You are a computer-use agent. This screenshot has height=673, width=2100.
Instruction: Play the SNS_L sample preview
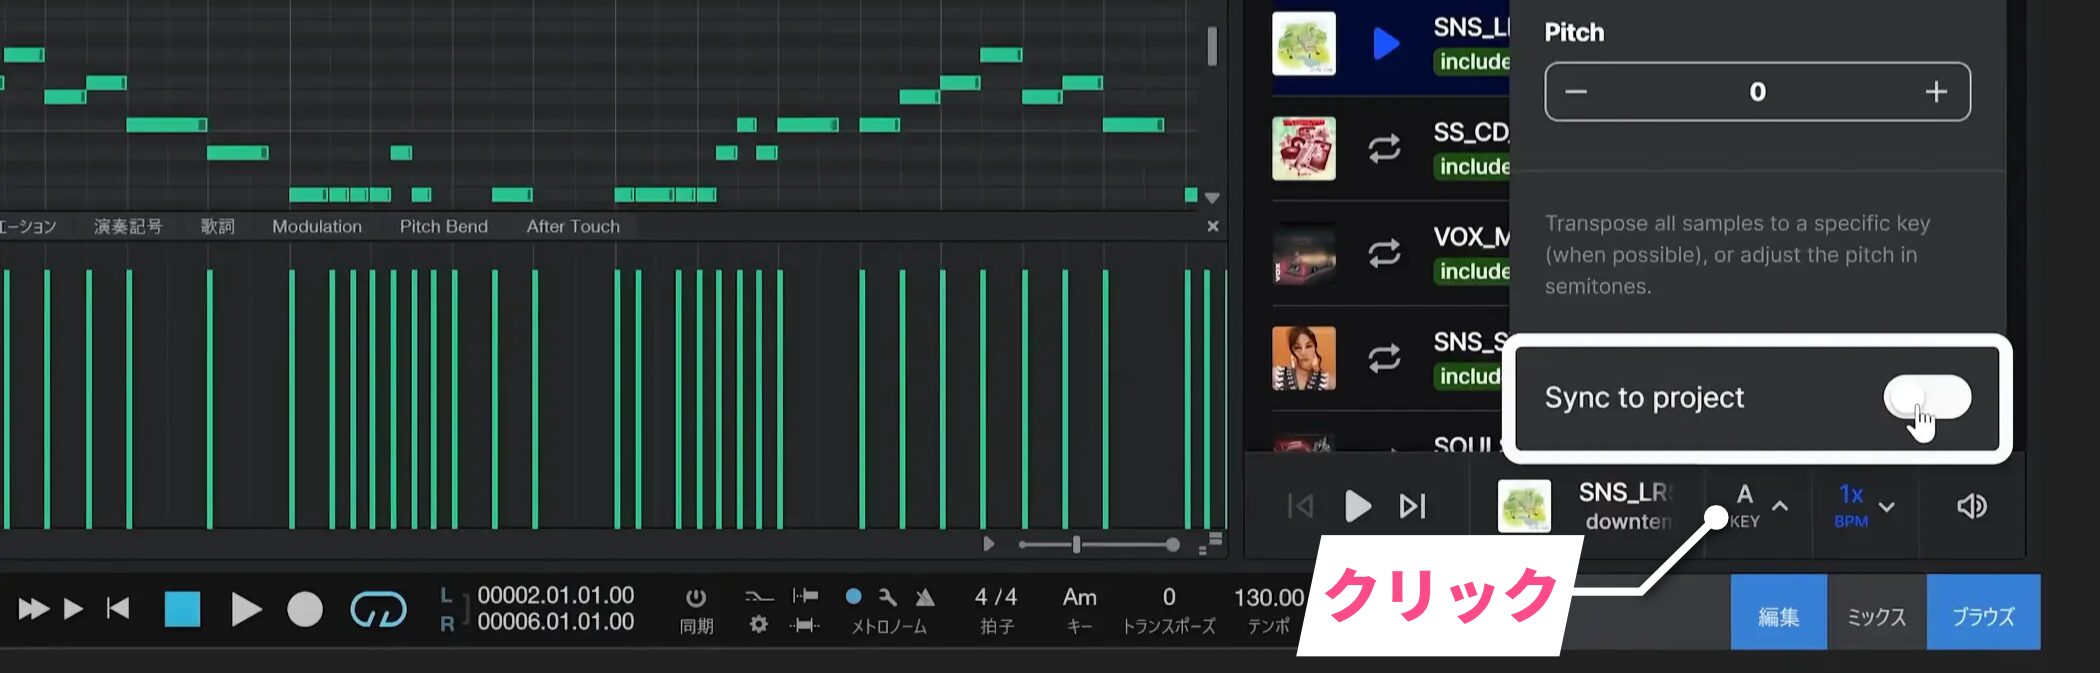(1385, 44)
